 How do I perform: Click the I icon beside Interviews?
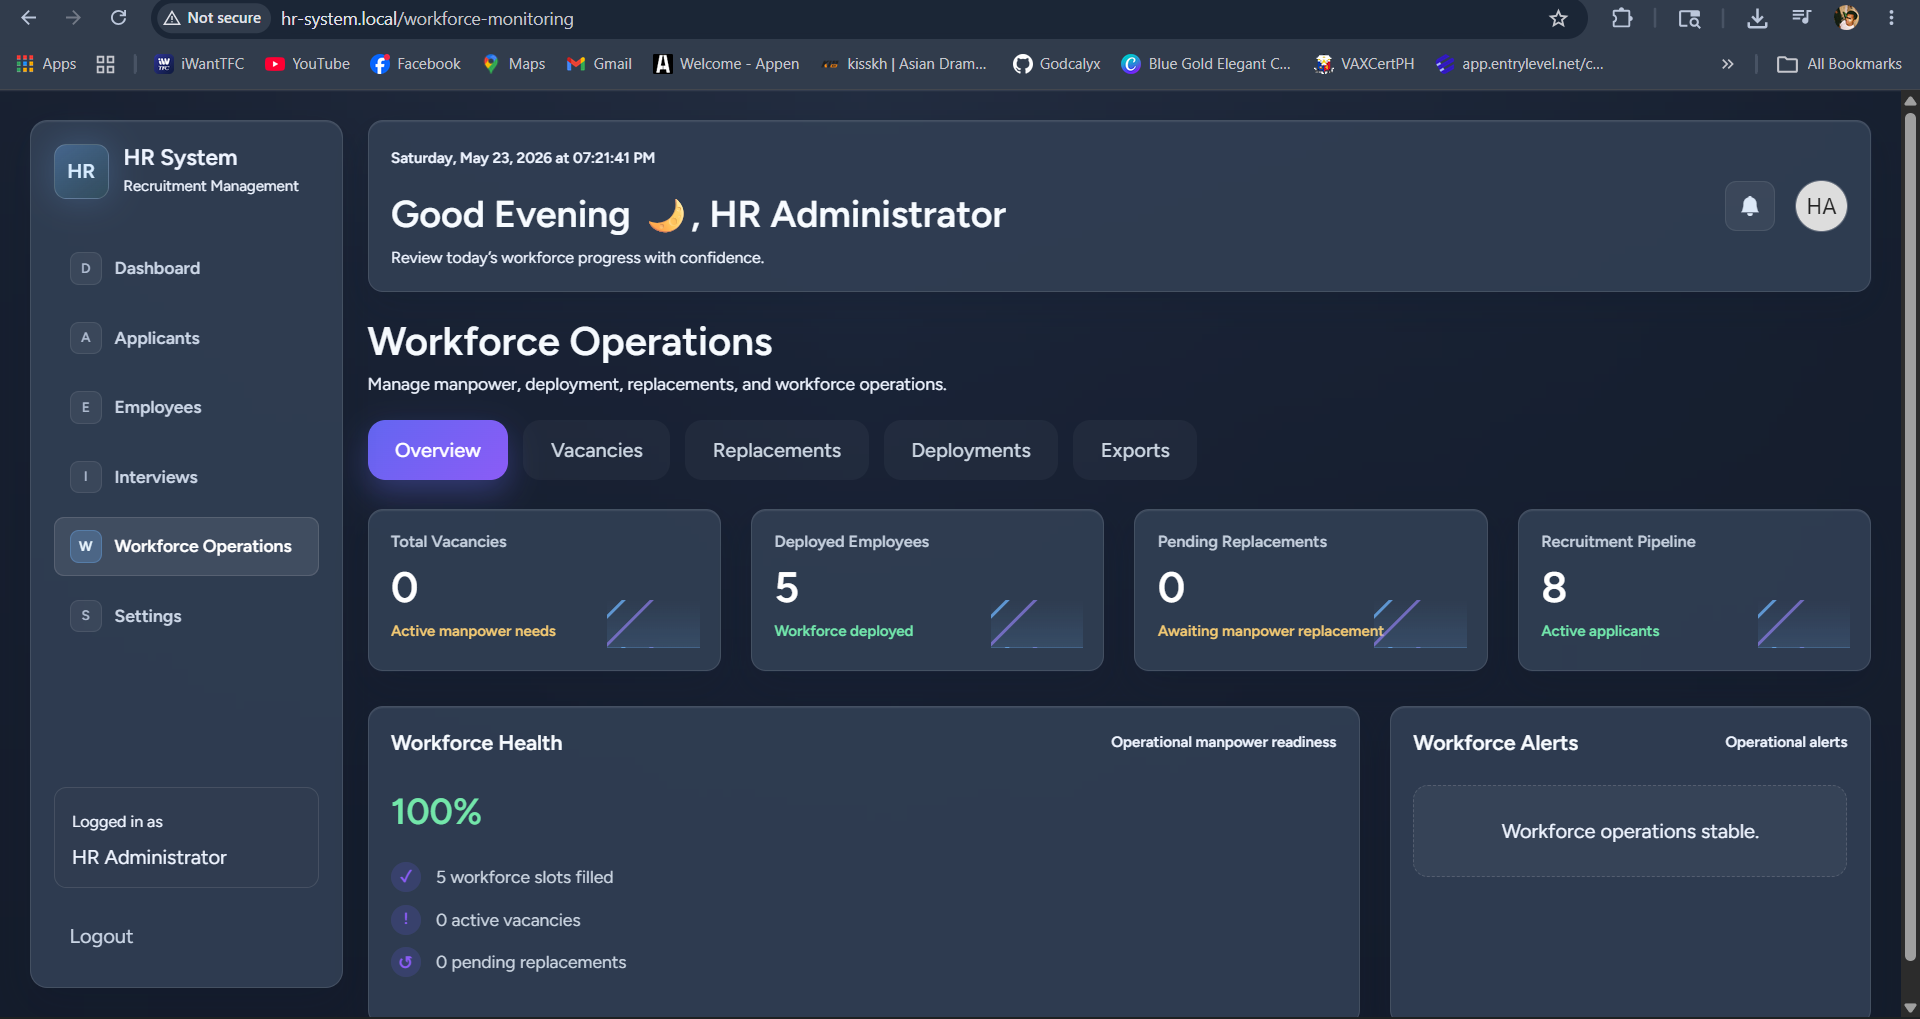tap(86, 477)
